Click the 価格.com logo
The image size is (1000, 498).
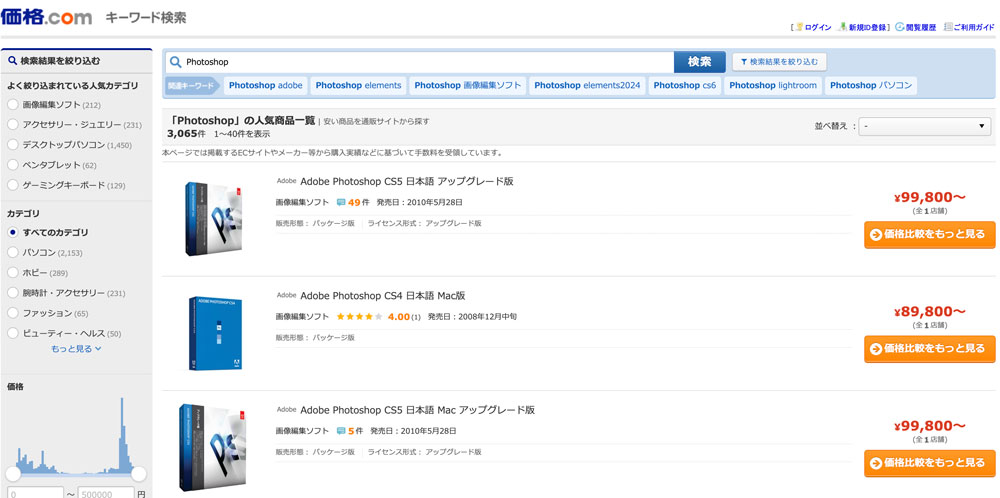pyautogui.click(x=46, y=17)
